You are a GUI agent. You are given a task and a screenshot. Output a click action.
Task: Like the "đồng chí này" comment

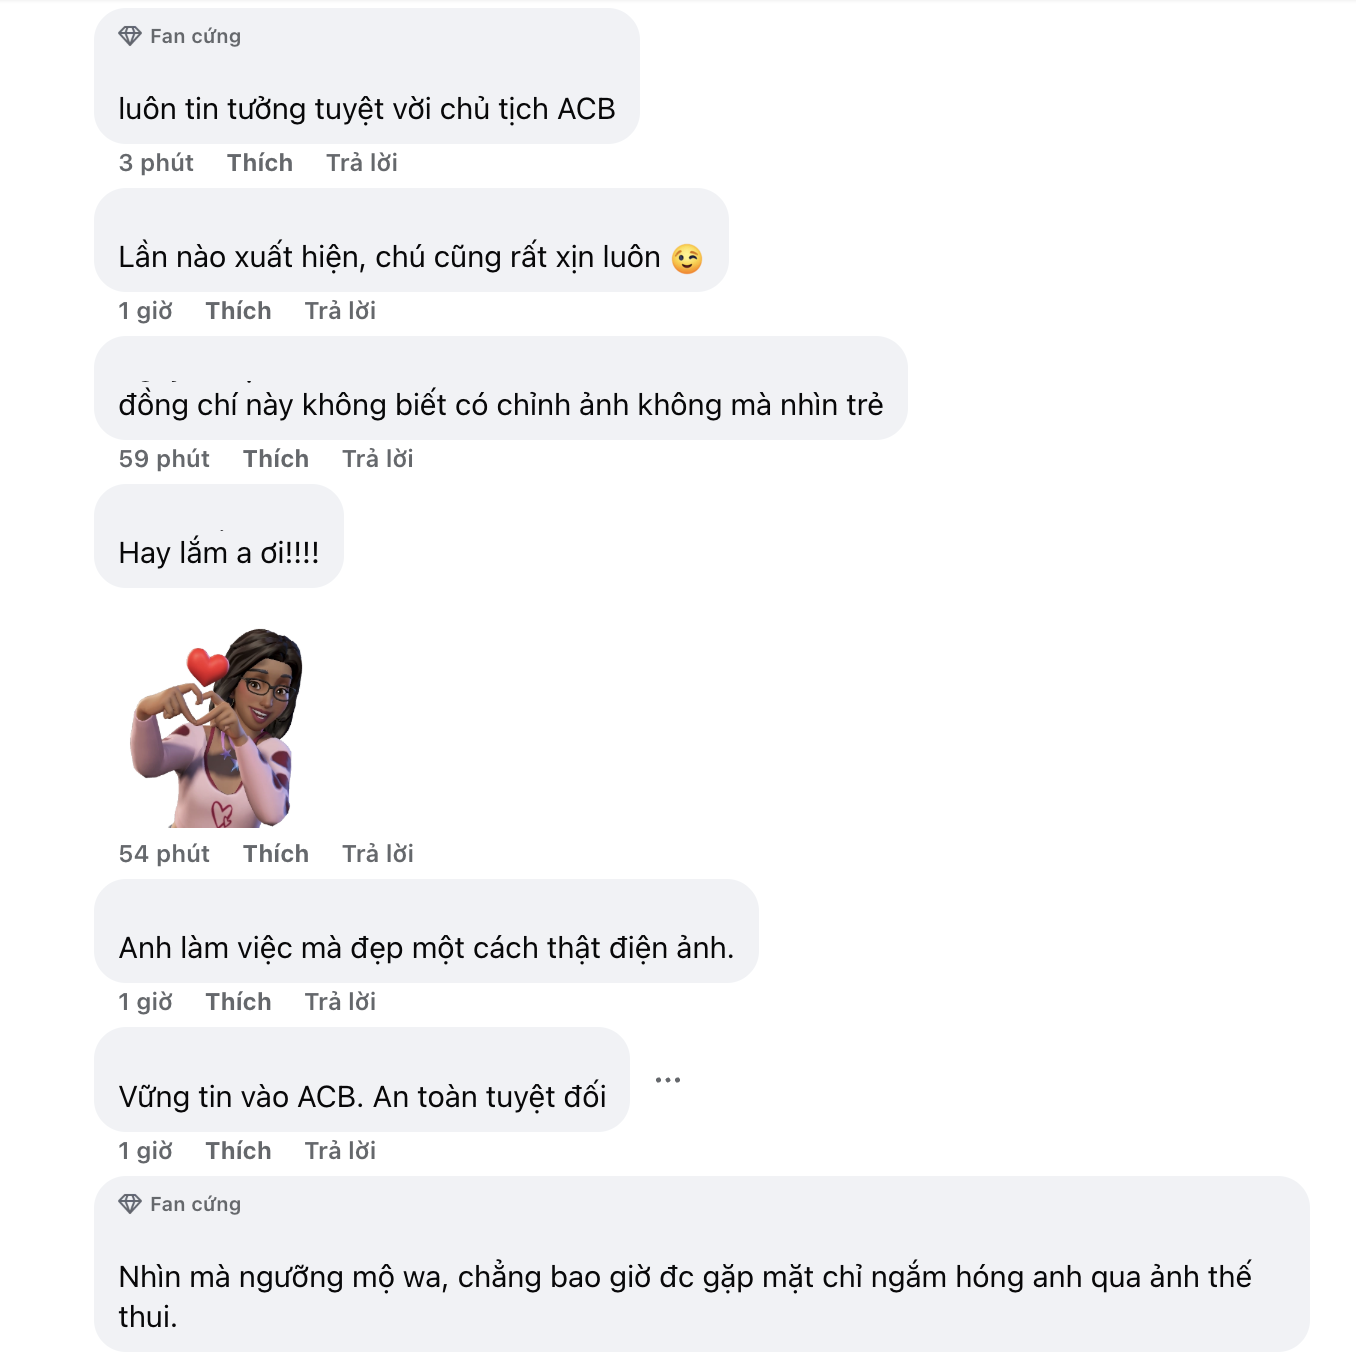[x=276, y=459]
